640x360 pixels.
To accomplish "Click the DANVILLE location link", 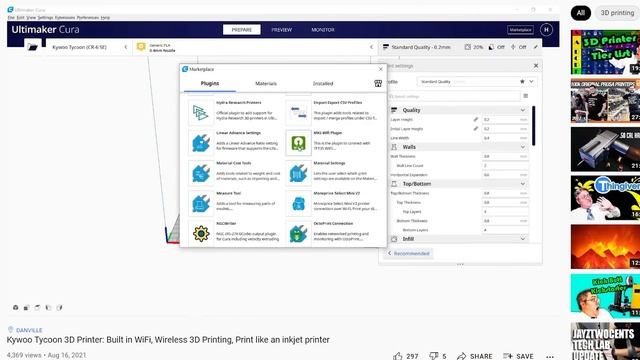I will (x=29, y=330).
